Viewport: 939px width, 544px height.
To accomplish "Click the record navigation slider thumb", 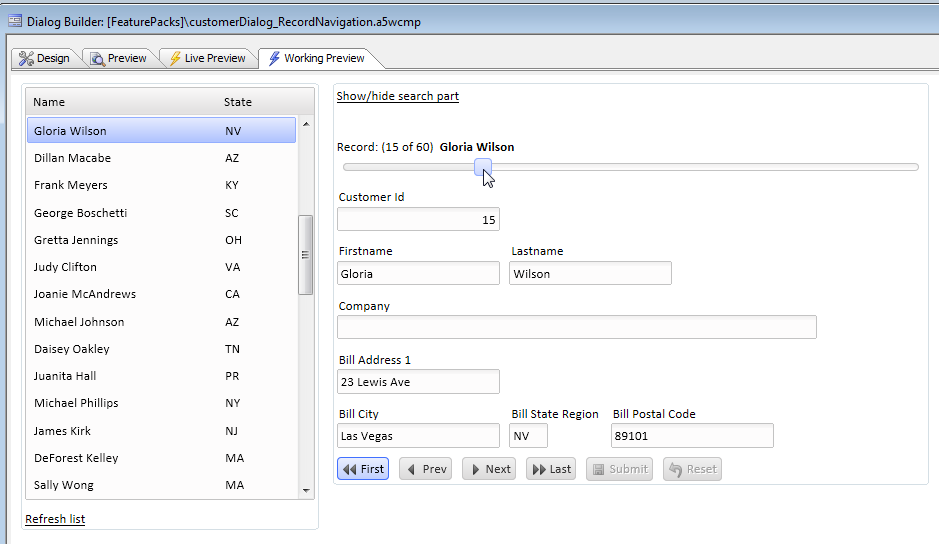I will 483,167.
